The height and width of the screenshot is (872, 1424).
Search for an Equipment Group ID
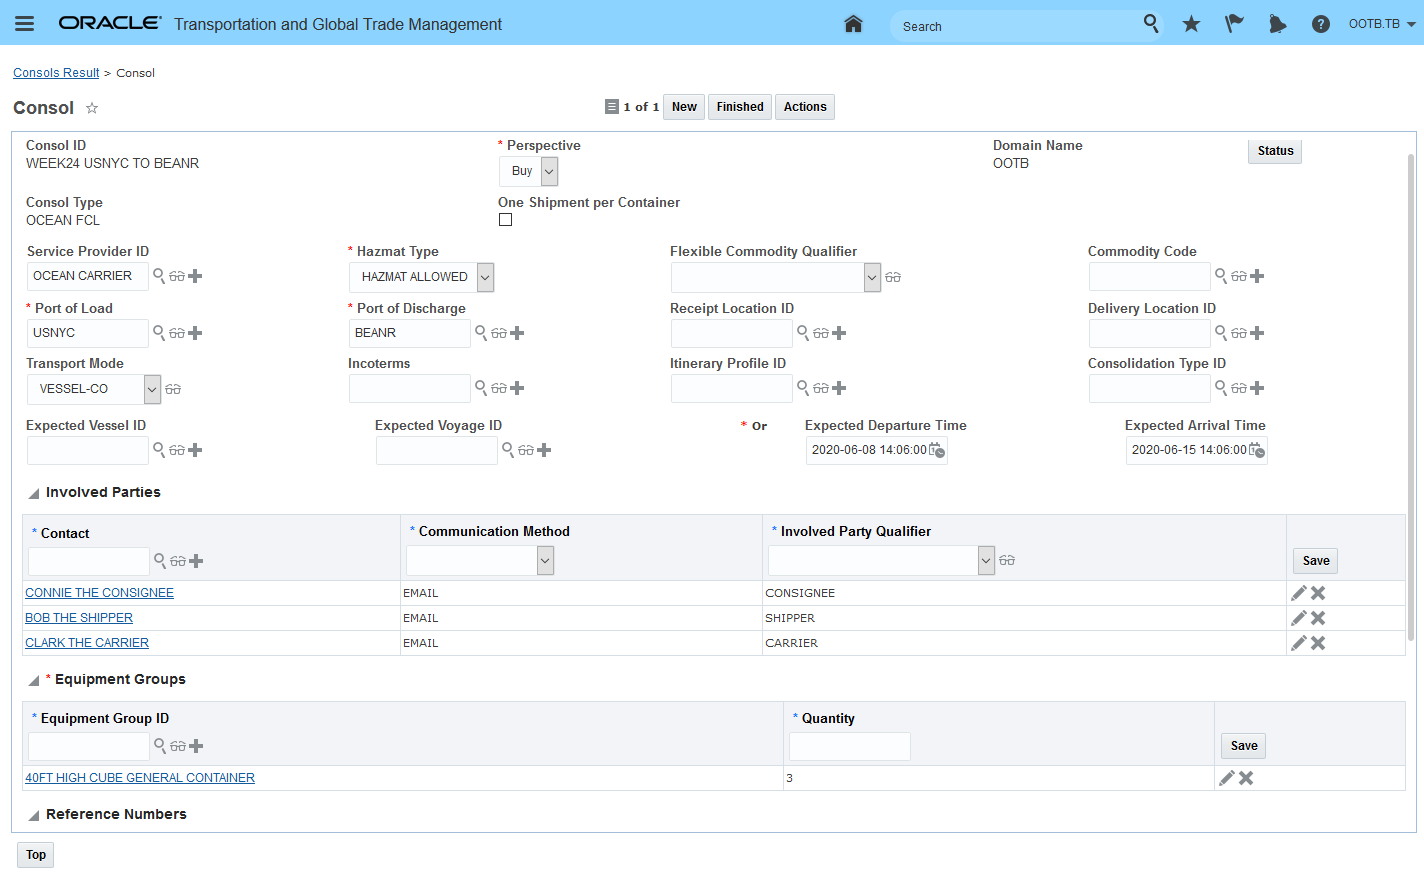tap(160, 745)
